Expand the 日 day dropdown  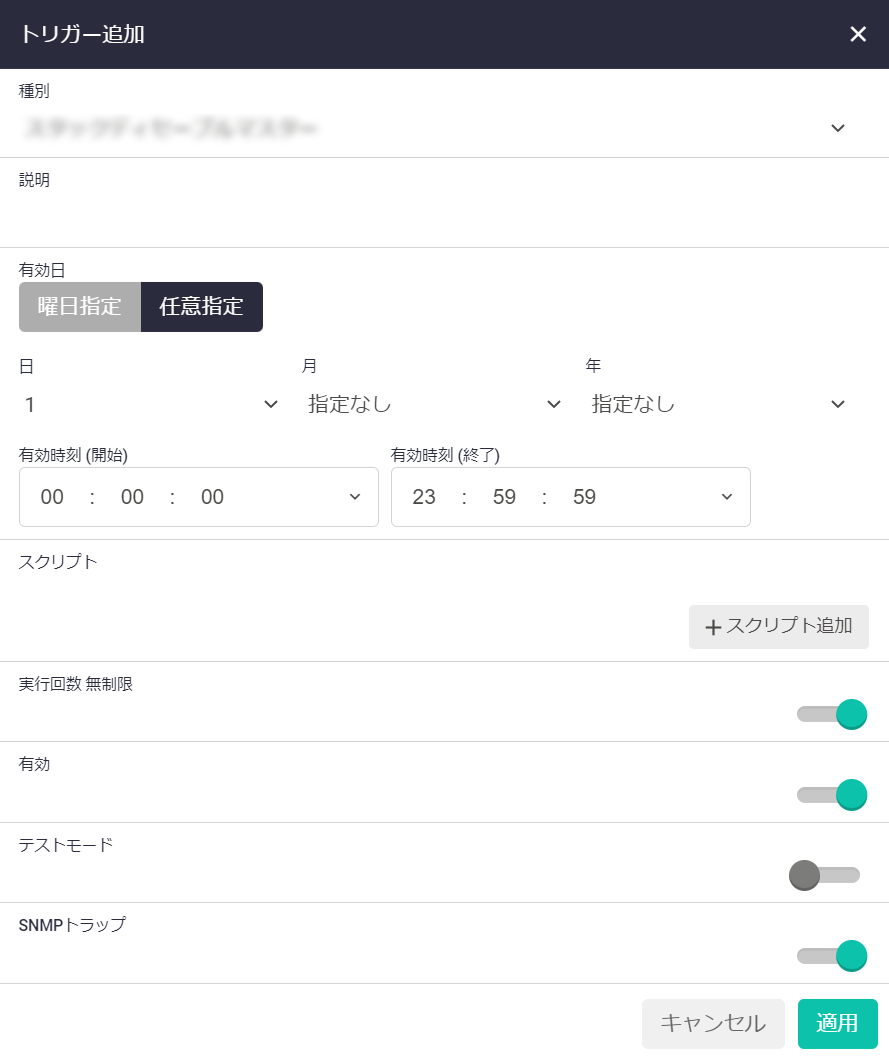tap(270, 404)
